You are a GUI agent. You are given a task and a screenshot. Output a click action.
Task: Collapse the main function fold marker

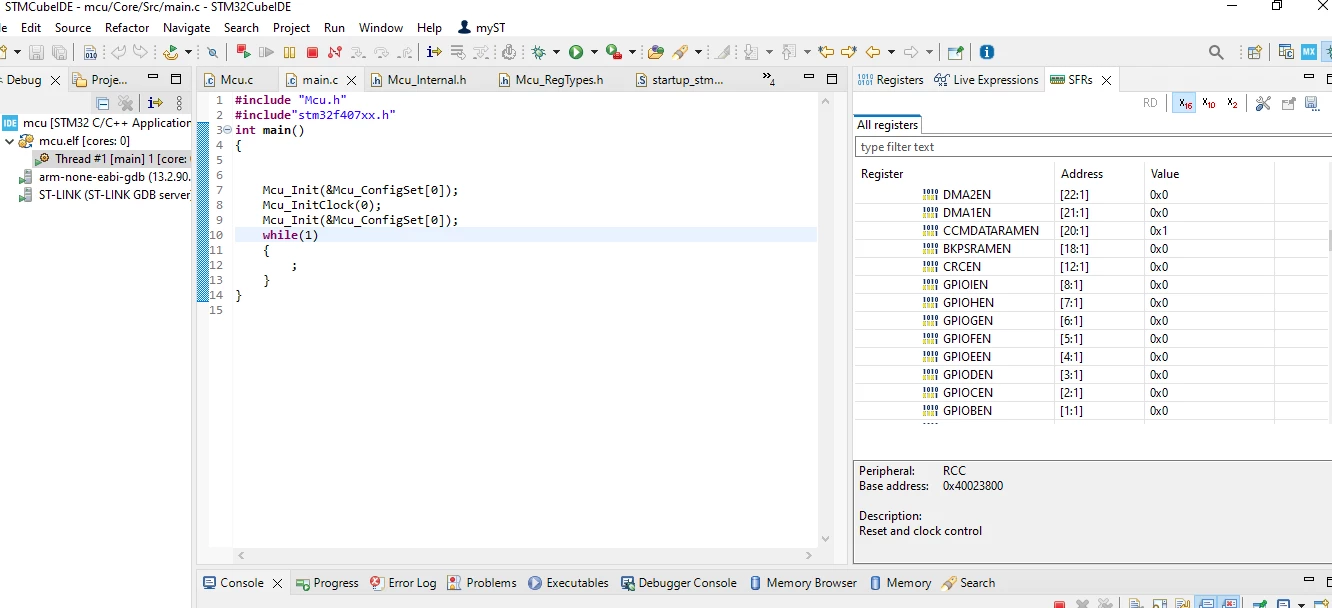(x=226, y=130)
